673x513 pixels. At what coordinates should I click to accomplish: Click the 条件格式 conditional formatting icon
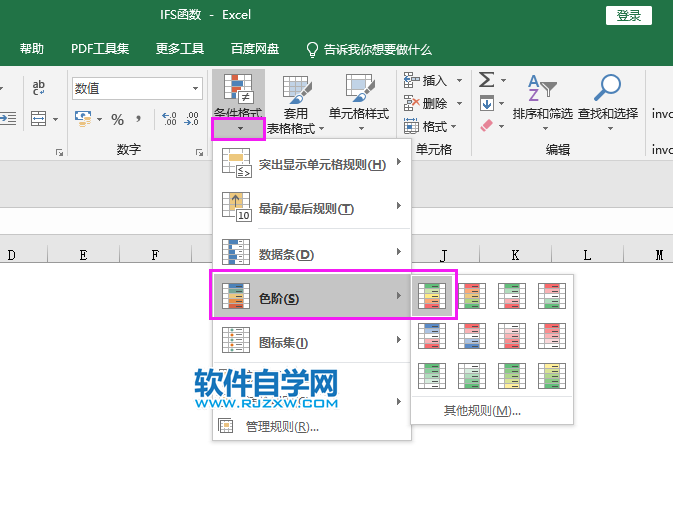tap(238, 94)
